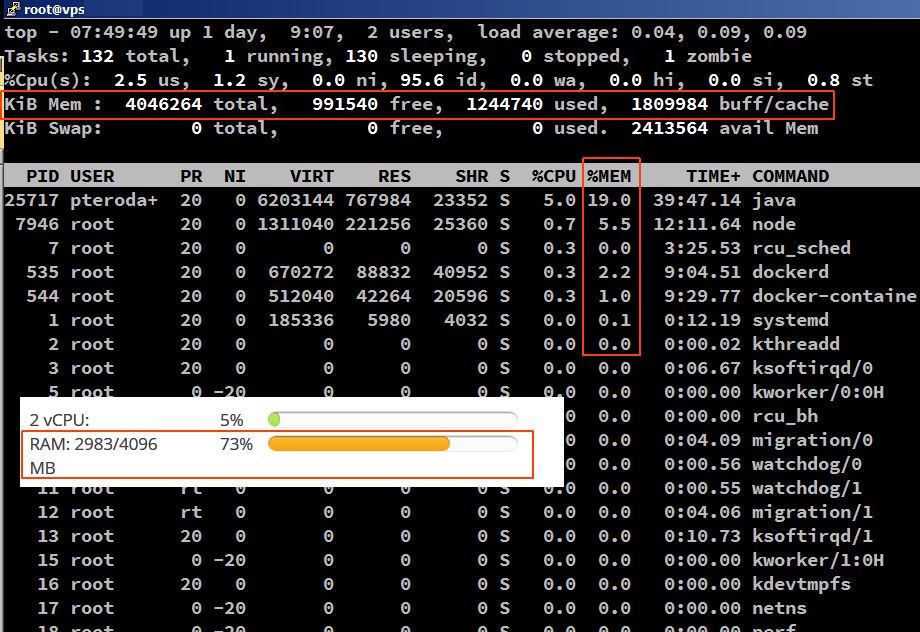Click the 19.0 memory percentage value
The height and width of the screenshot is (632, 920).
pos(609,200)
